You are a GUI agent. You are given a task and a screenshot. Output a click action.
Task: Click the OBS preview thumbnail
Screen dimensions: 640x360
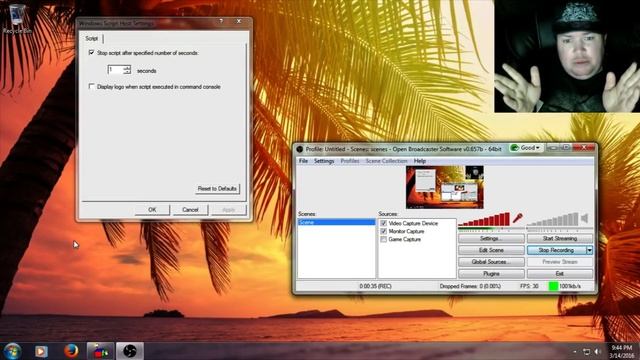pos(444,187)
